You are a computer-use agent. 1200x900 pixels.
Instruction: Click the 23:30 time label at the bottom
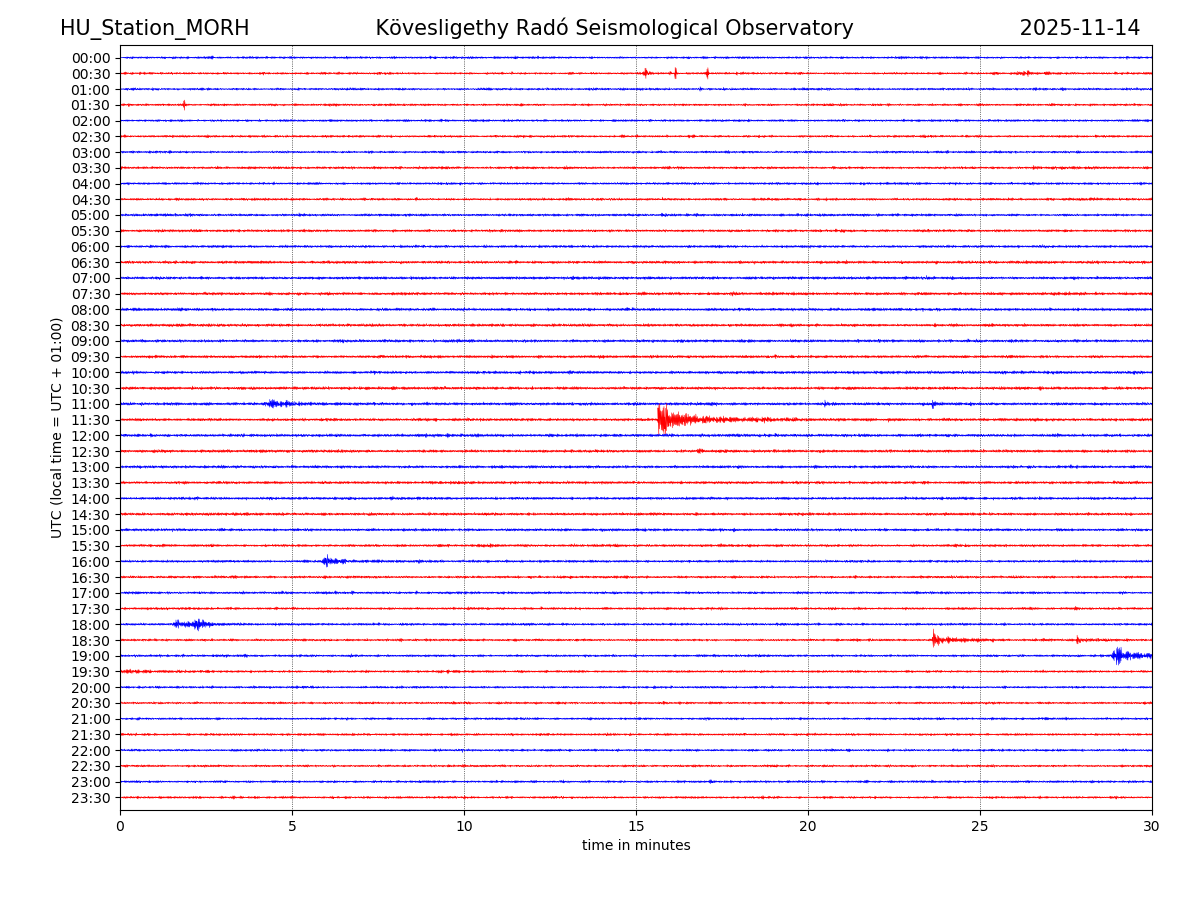(x=91, y=798)
